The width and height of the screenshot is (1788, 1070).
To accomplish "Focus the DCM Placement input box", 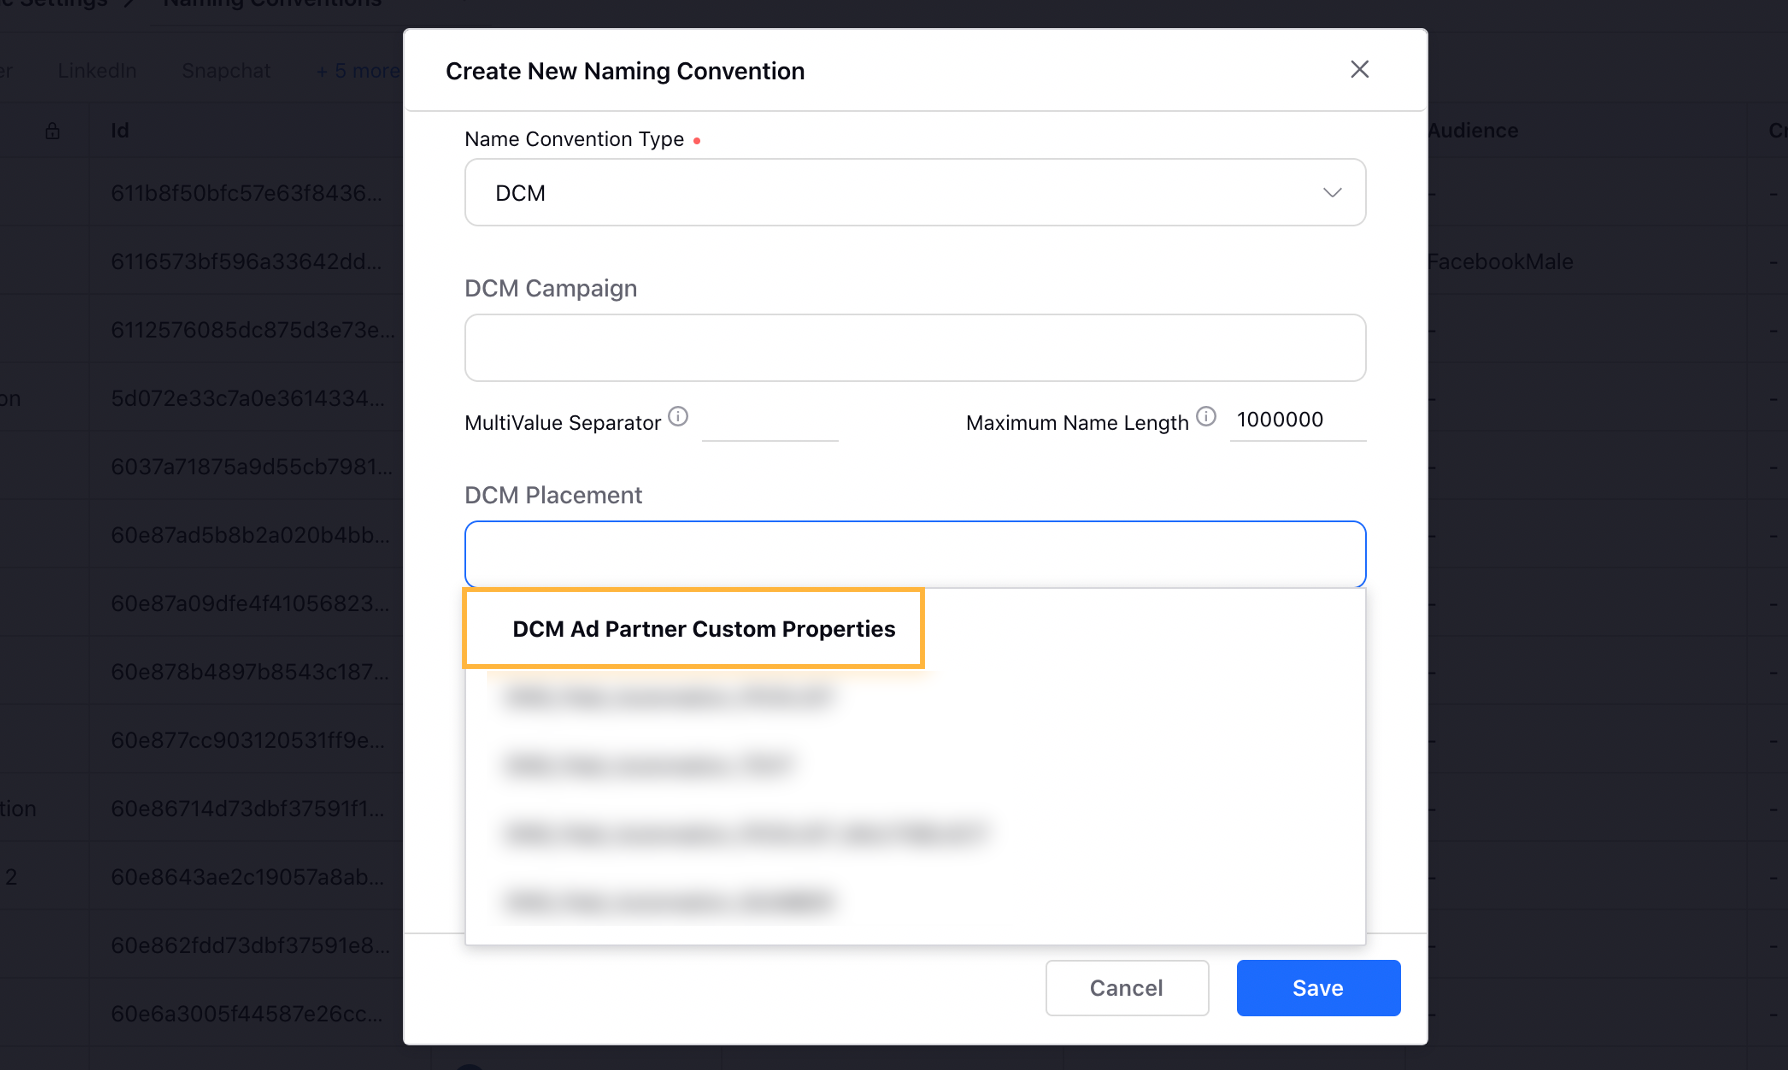I will [915, 554].
